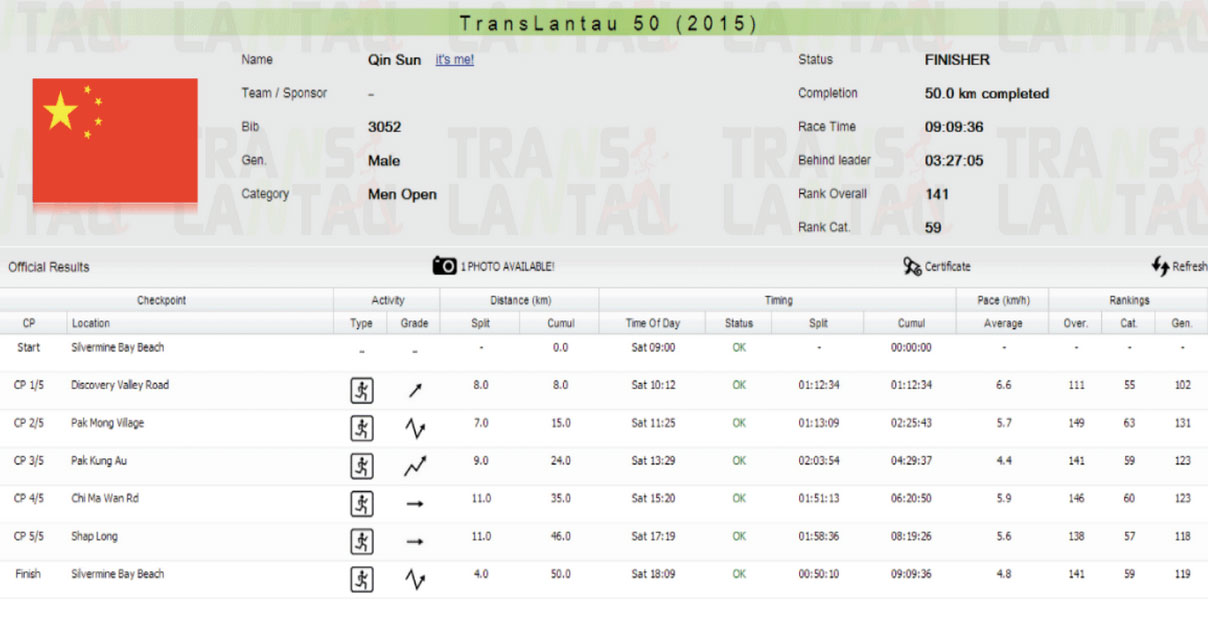This screenshot has width=1208, height=623.
Task: Click runner name Qin Sun
Action: (395, 60)
